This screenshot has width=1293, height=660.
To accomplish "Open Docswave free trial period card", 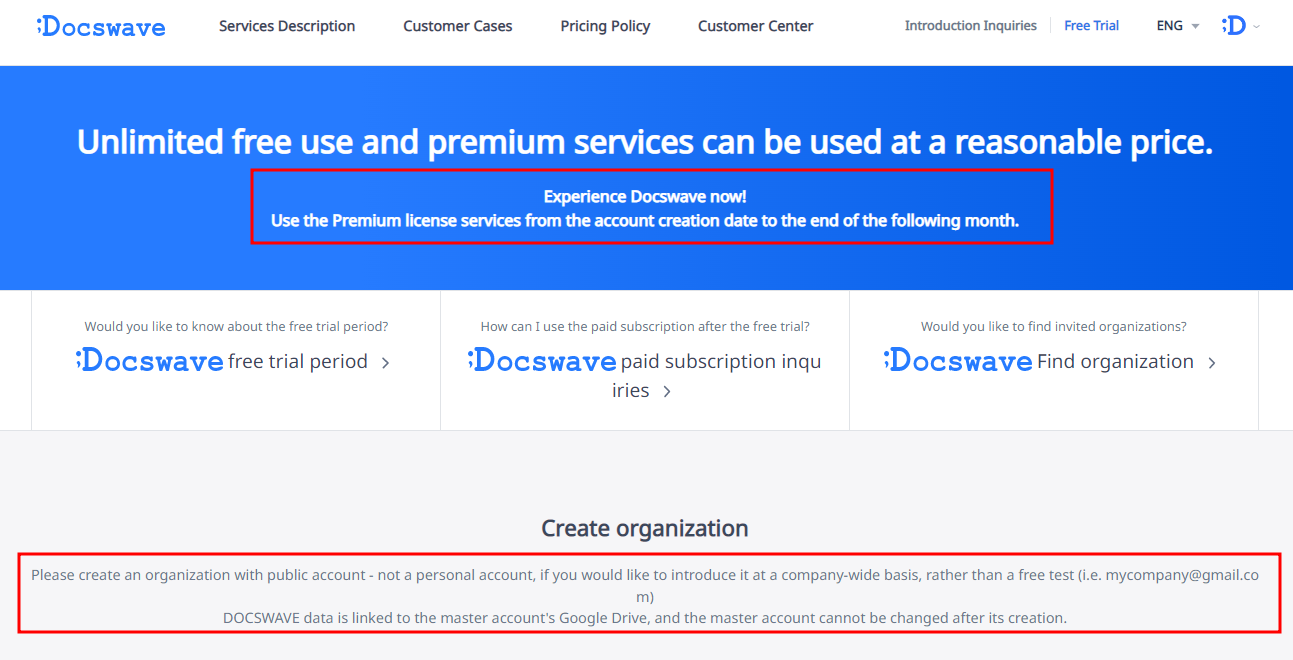I will click(235, 361).
